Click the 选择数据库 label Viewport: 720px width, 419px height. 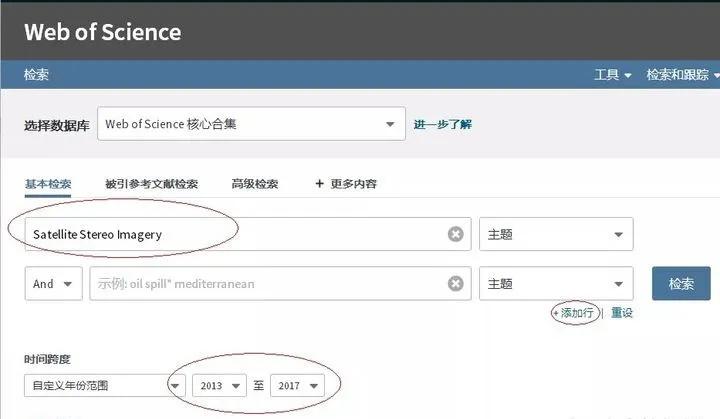coord(57,125)
